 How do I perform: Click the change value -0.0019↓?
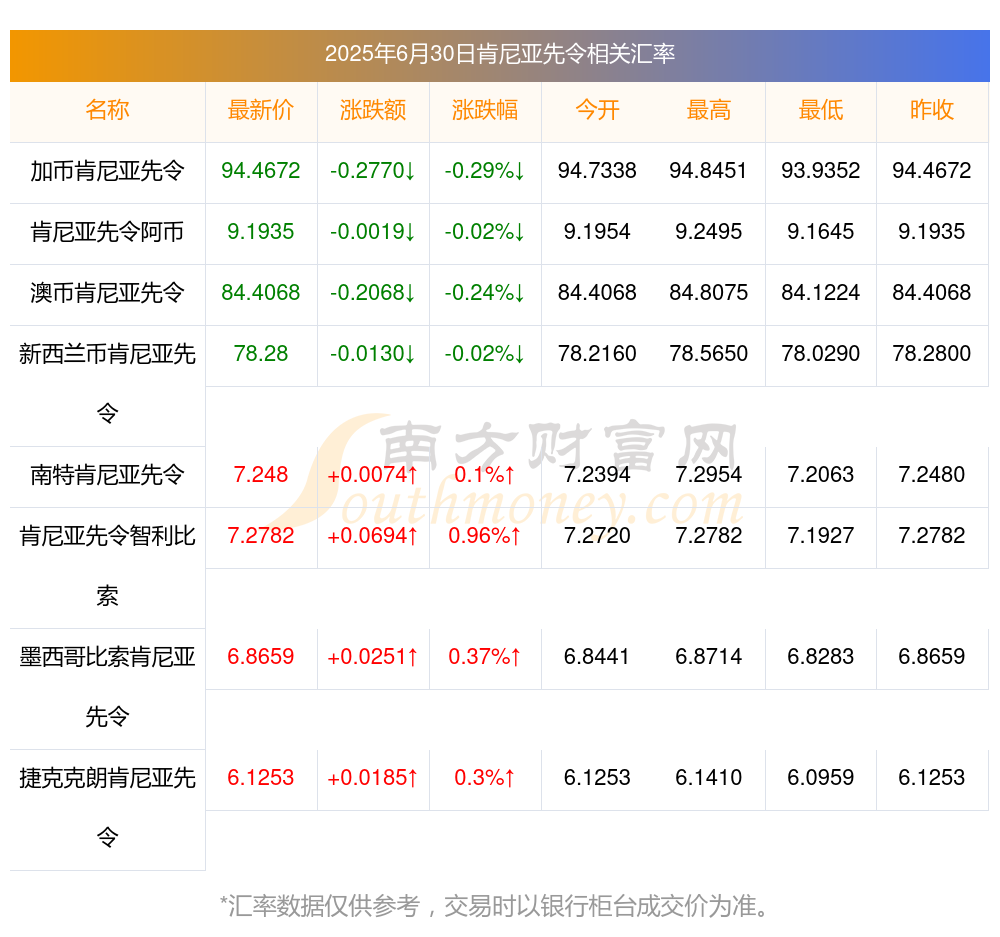click(x=373, y=232)
